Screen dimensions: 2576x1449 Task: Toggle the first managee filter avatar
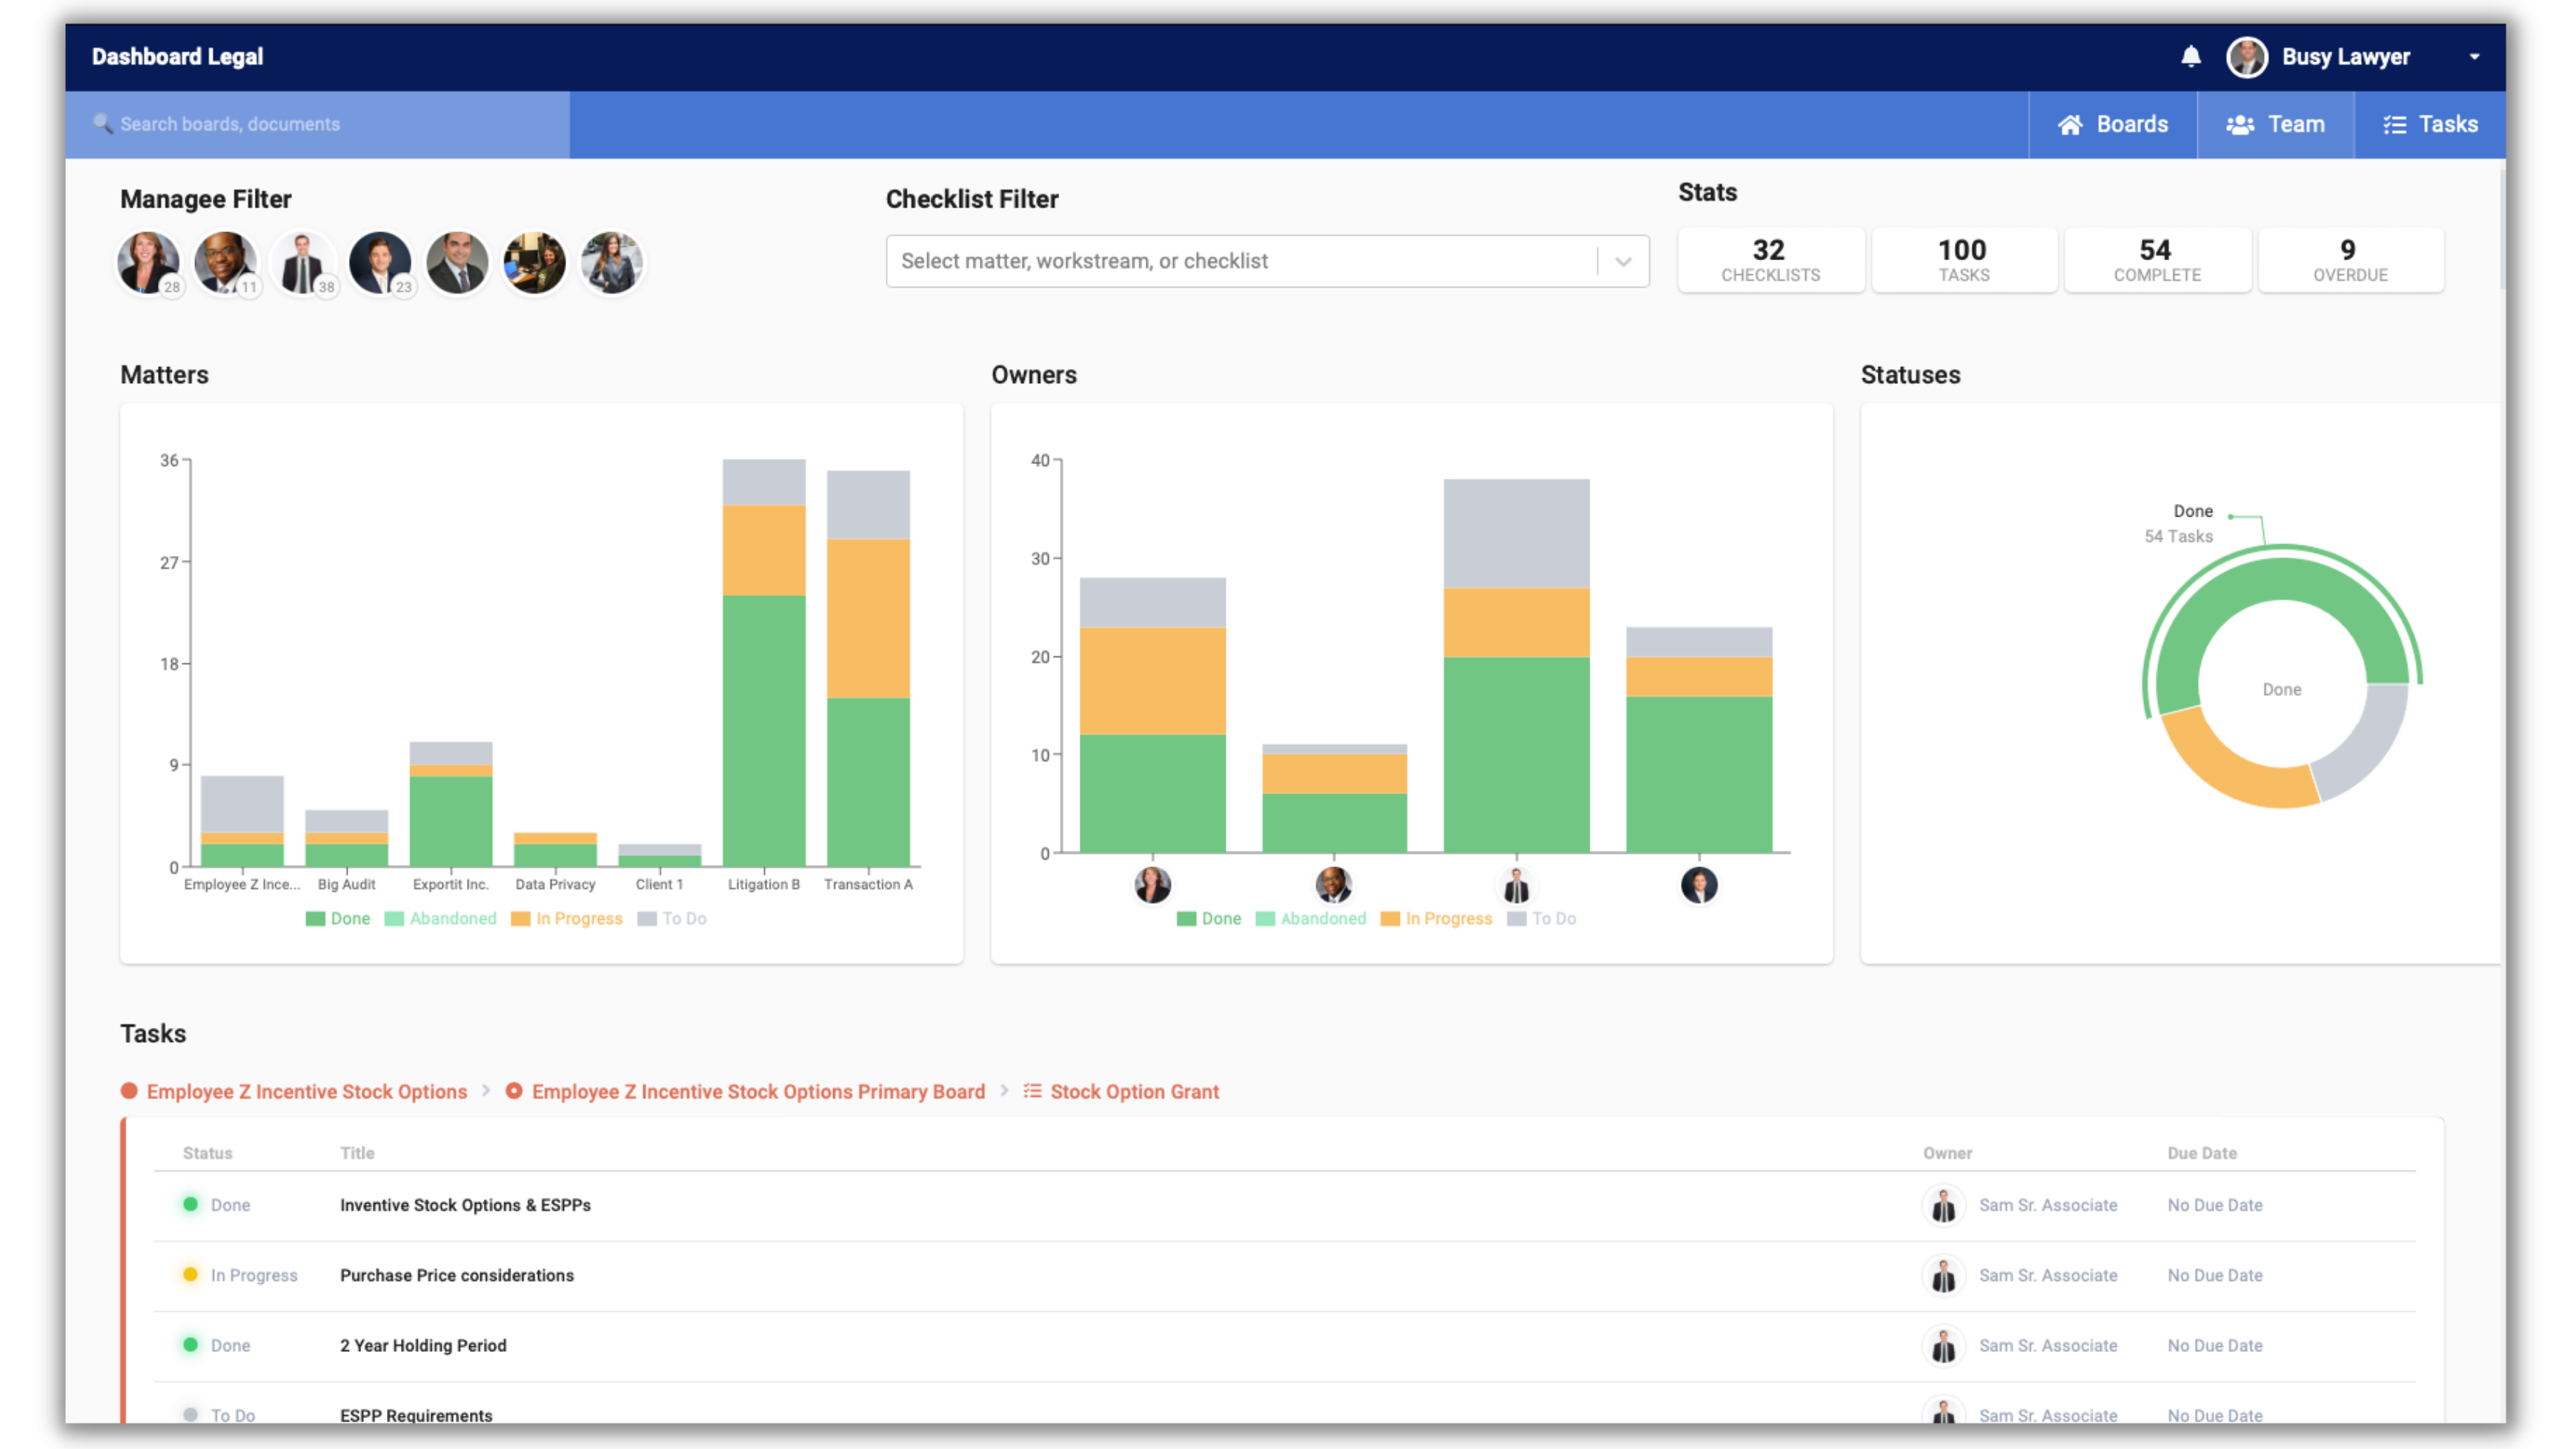point(147,260)
